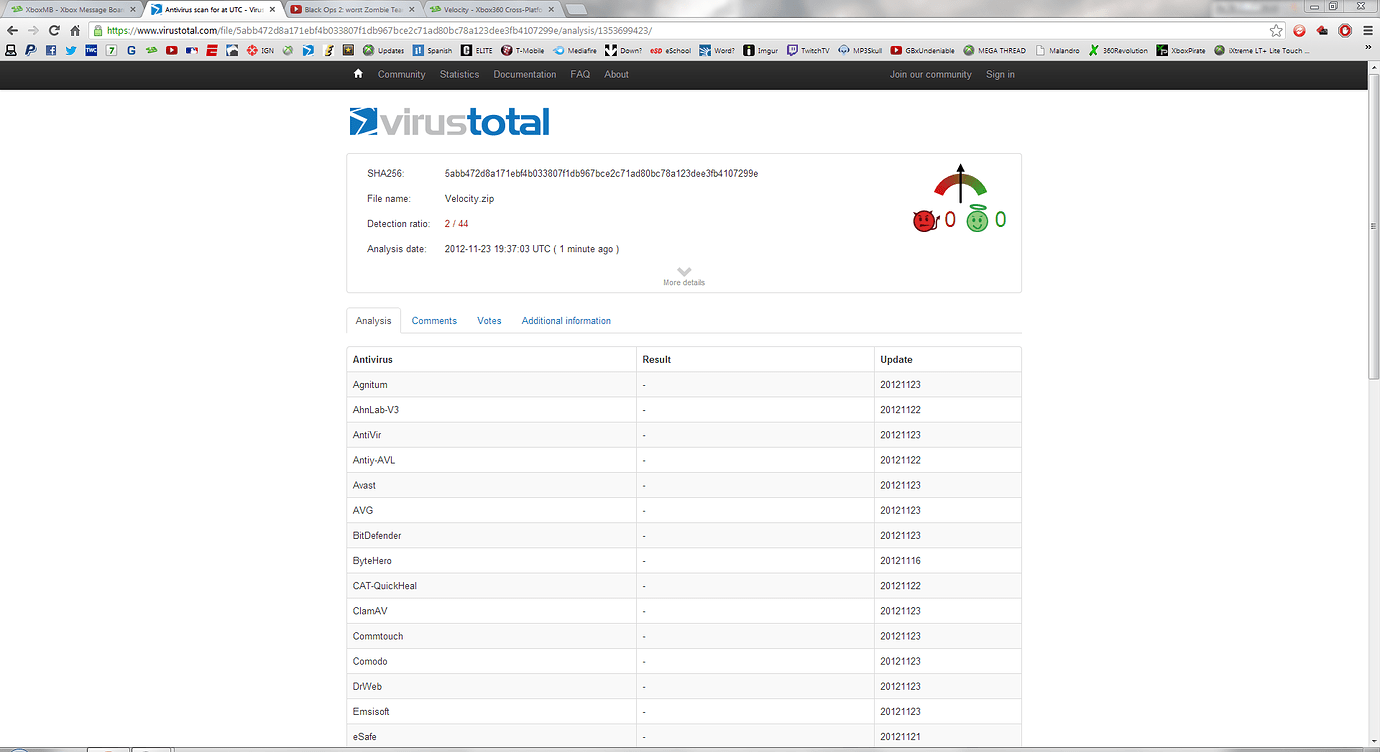Open the Twitter bookmark icon

[x=71, y=50]
